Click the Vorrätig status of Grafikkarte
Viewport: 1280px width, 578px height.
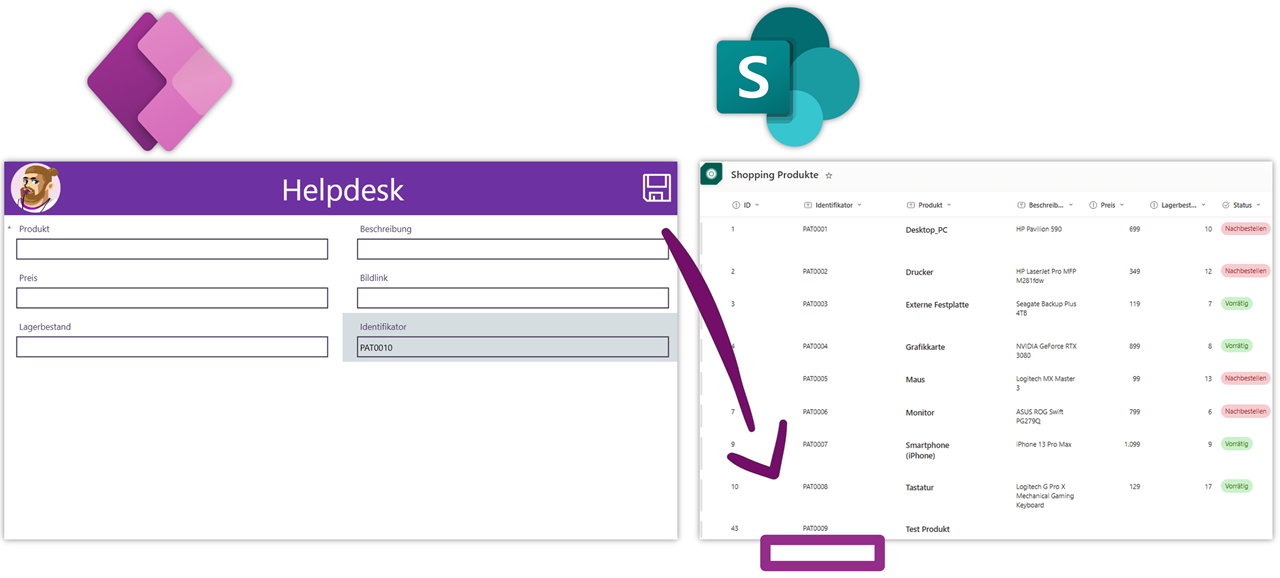pyautogui.click(x=1237, y=346)
